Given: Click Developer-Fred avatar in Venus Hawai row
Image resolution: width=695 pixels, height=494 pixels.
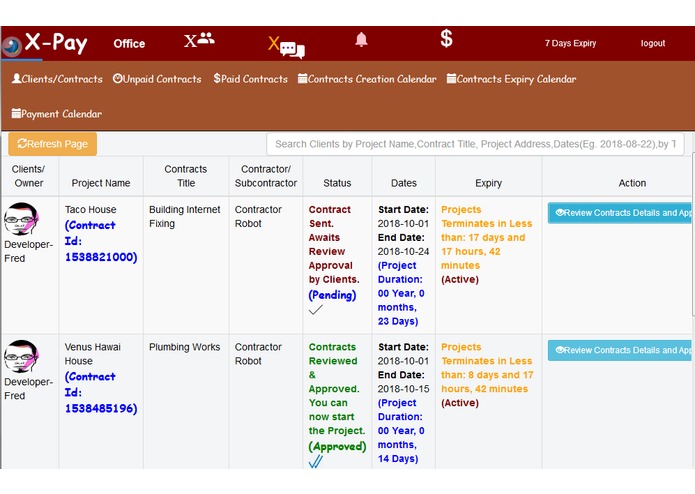Looking at the screenshot, I should coord(21,356).
